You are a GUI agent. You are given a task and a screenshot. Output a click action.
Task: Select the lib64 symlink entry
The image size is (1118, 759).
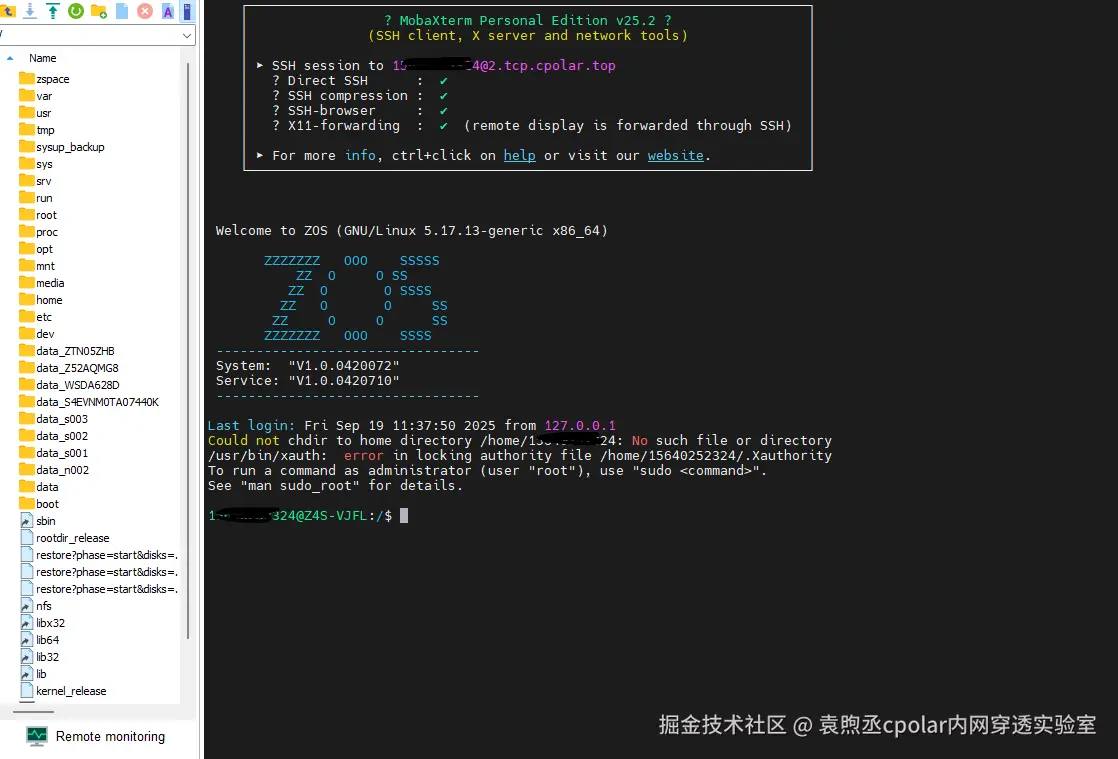[48, 640]
